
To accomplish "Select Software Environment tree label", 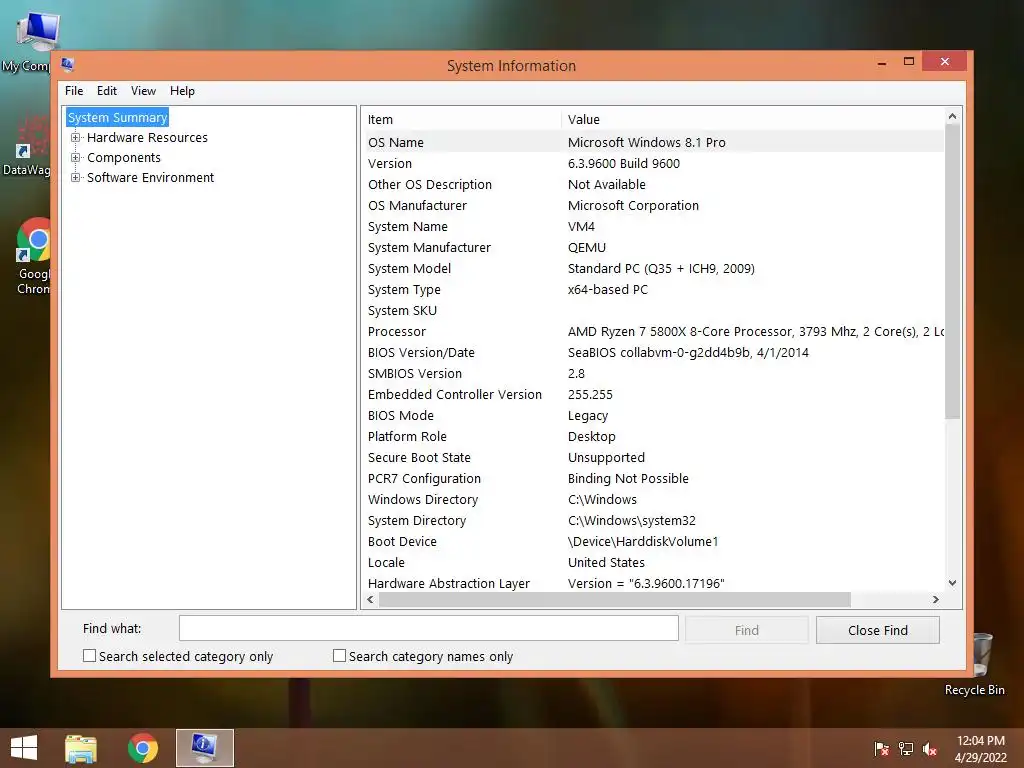I will [x=150, y=178].
